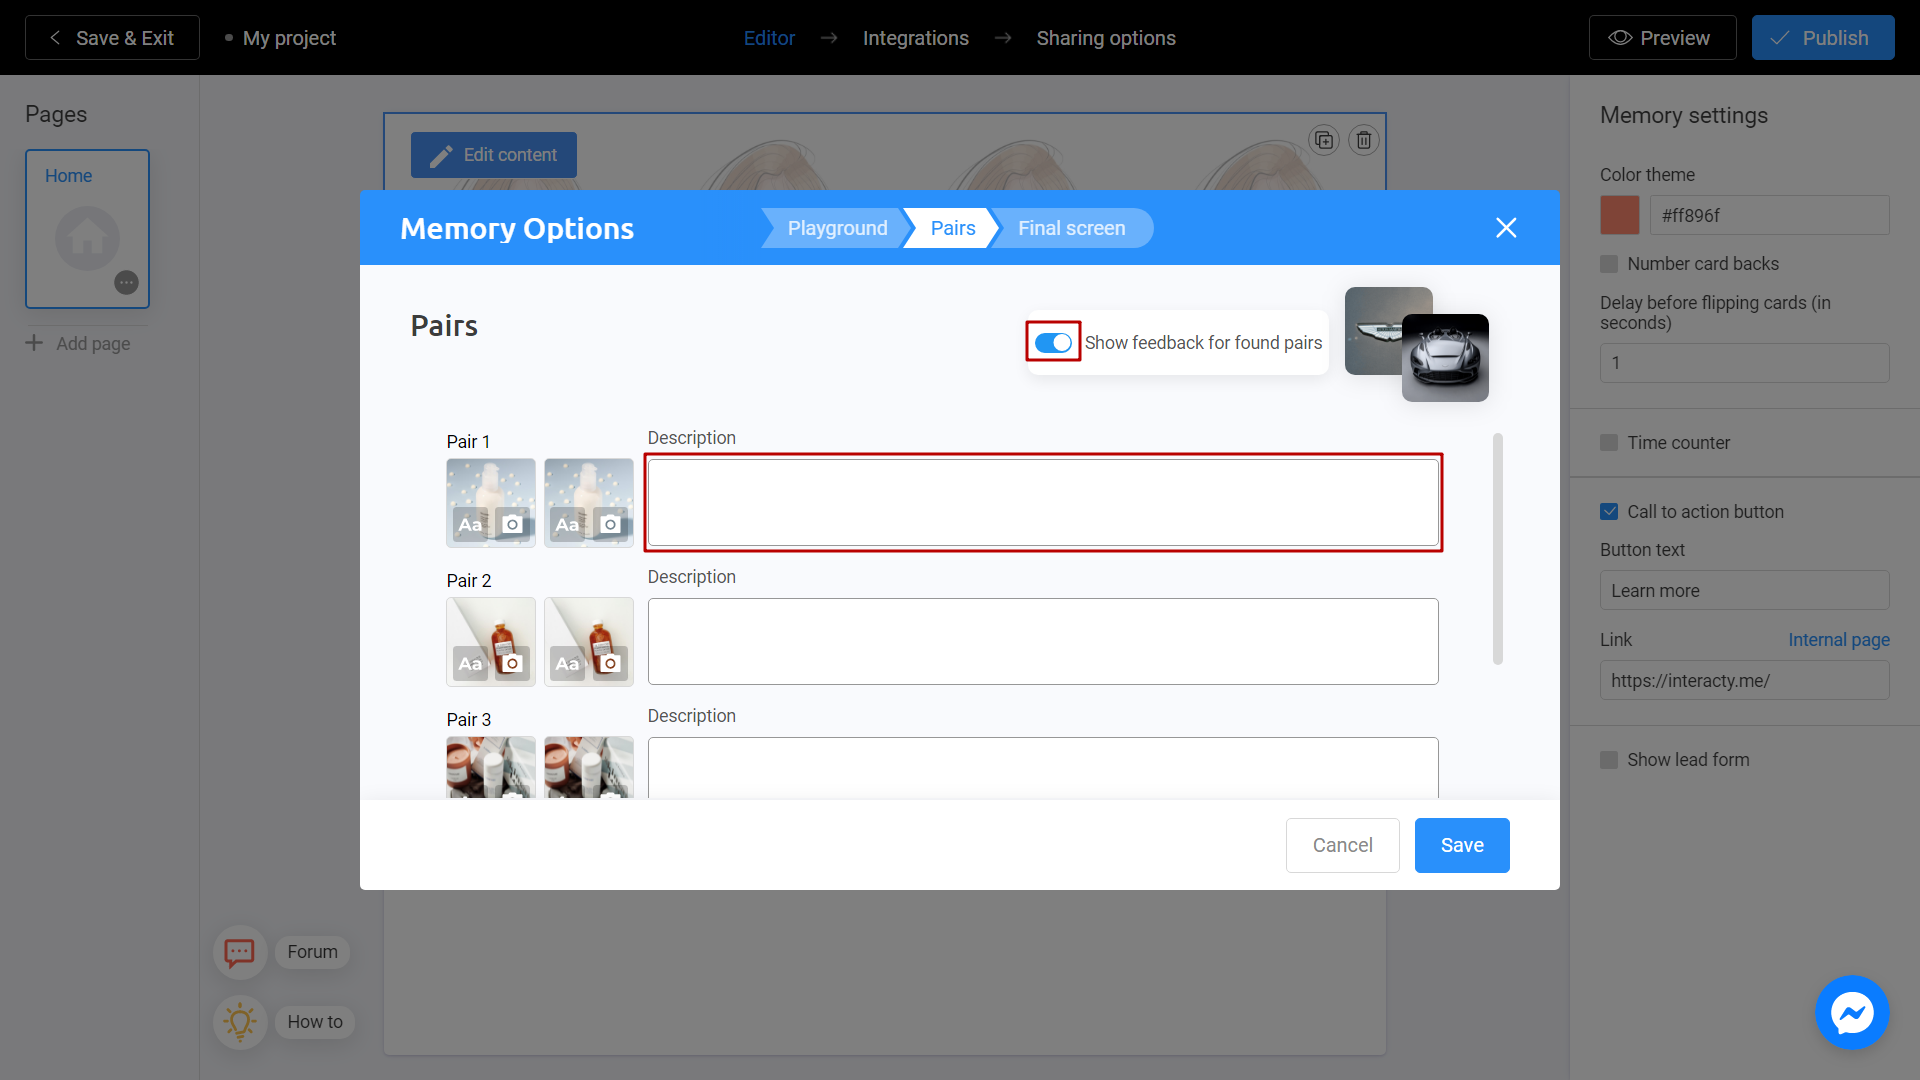Click the How to lightbulb icon
This screenshot has height=1080, width=1920.
pyautogui.click(x=240, y=1022)
